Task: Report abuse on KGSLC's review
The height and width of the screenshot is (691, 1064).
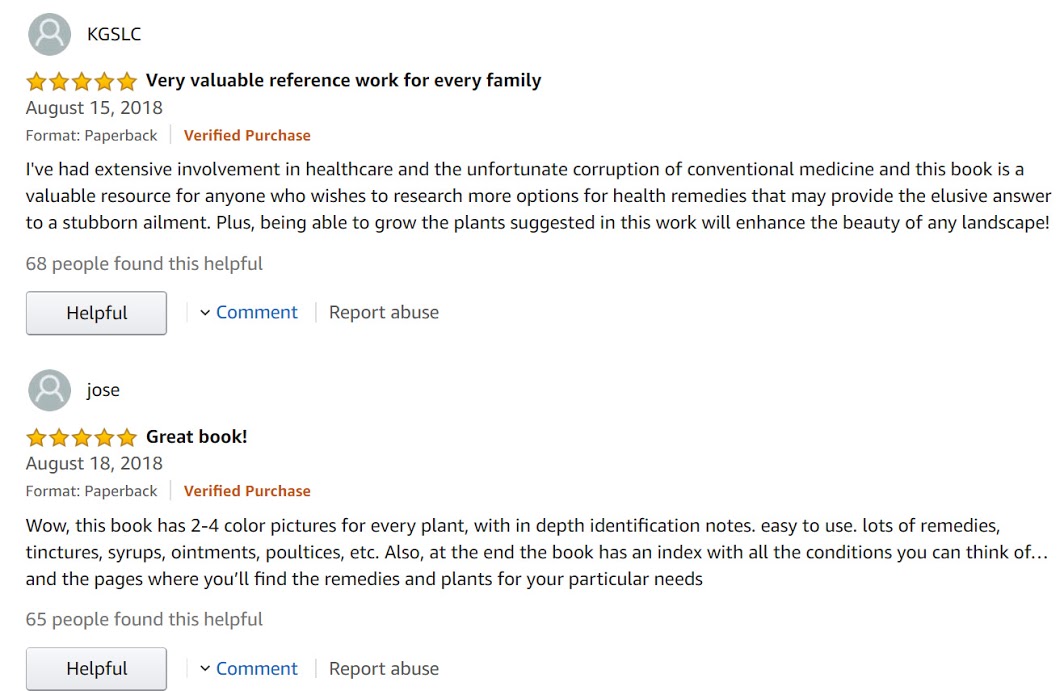Action: click(384, 312)
